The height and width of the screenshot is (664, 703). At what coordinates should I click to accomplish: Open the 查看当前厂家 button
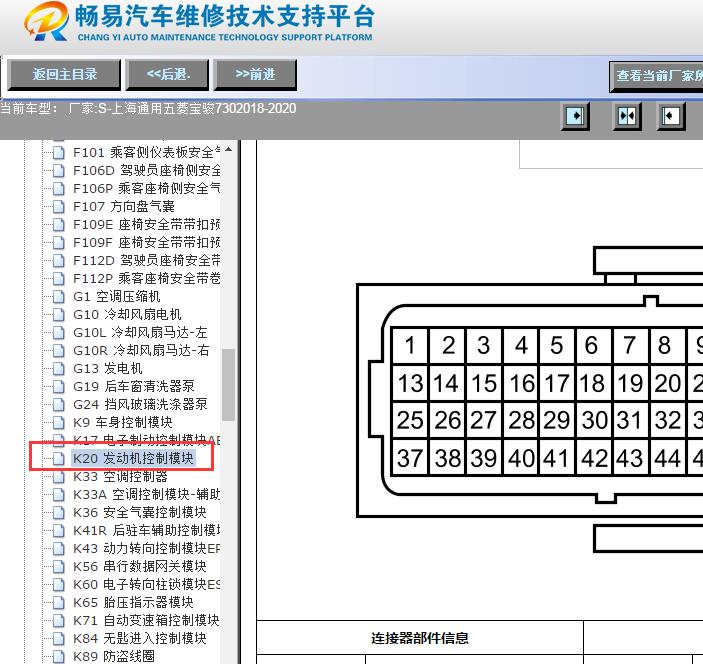click(656, 76)
